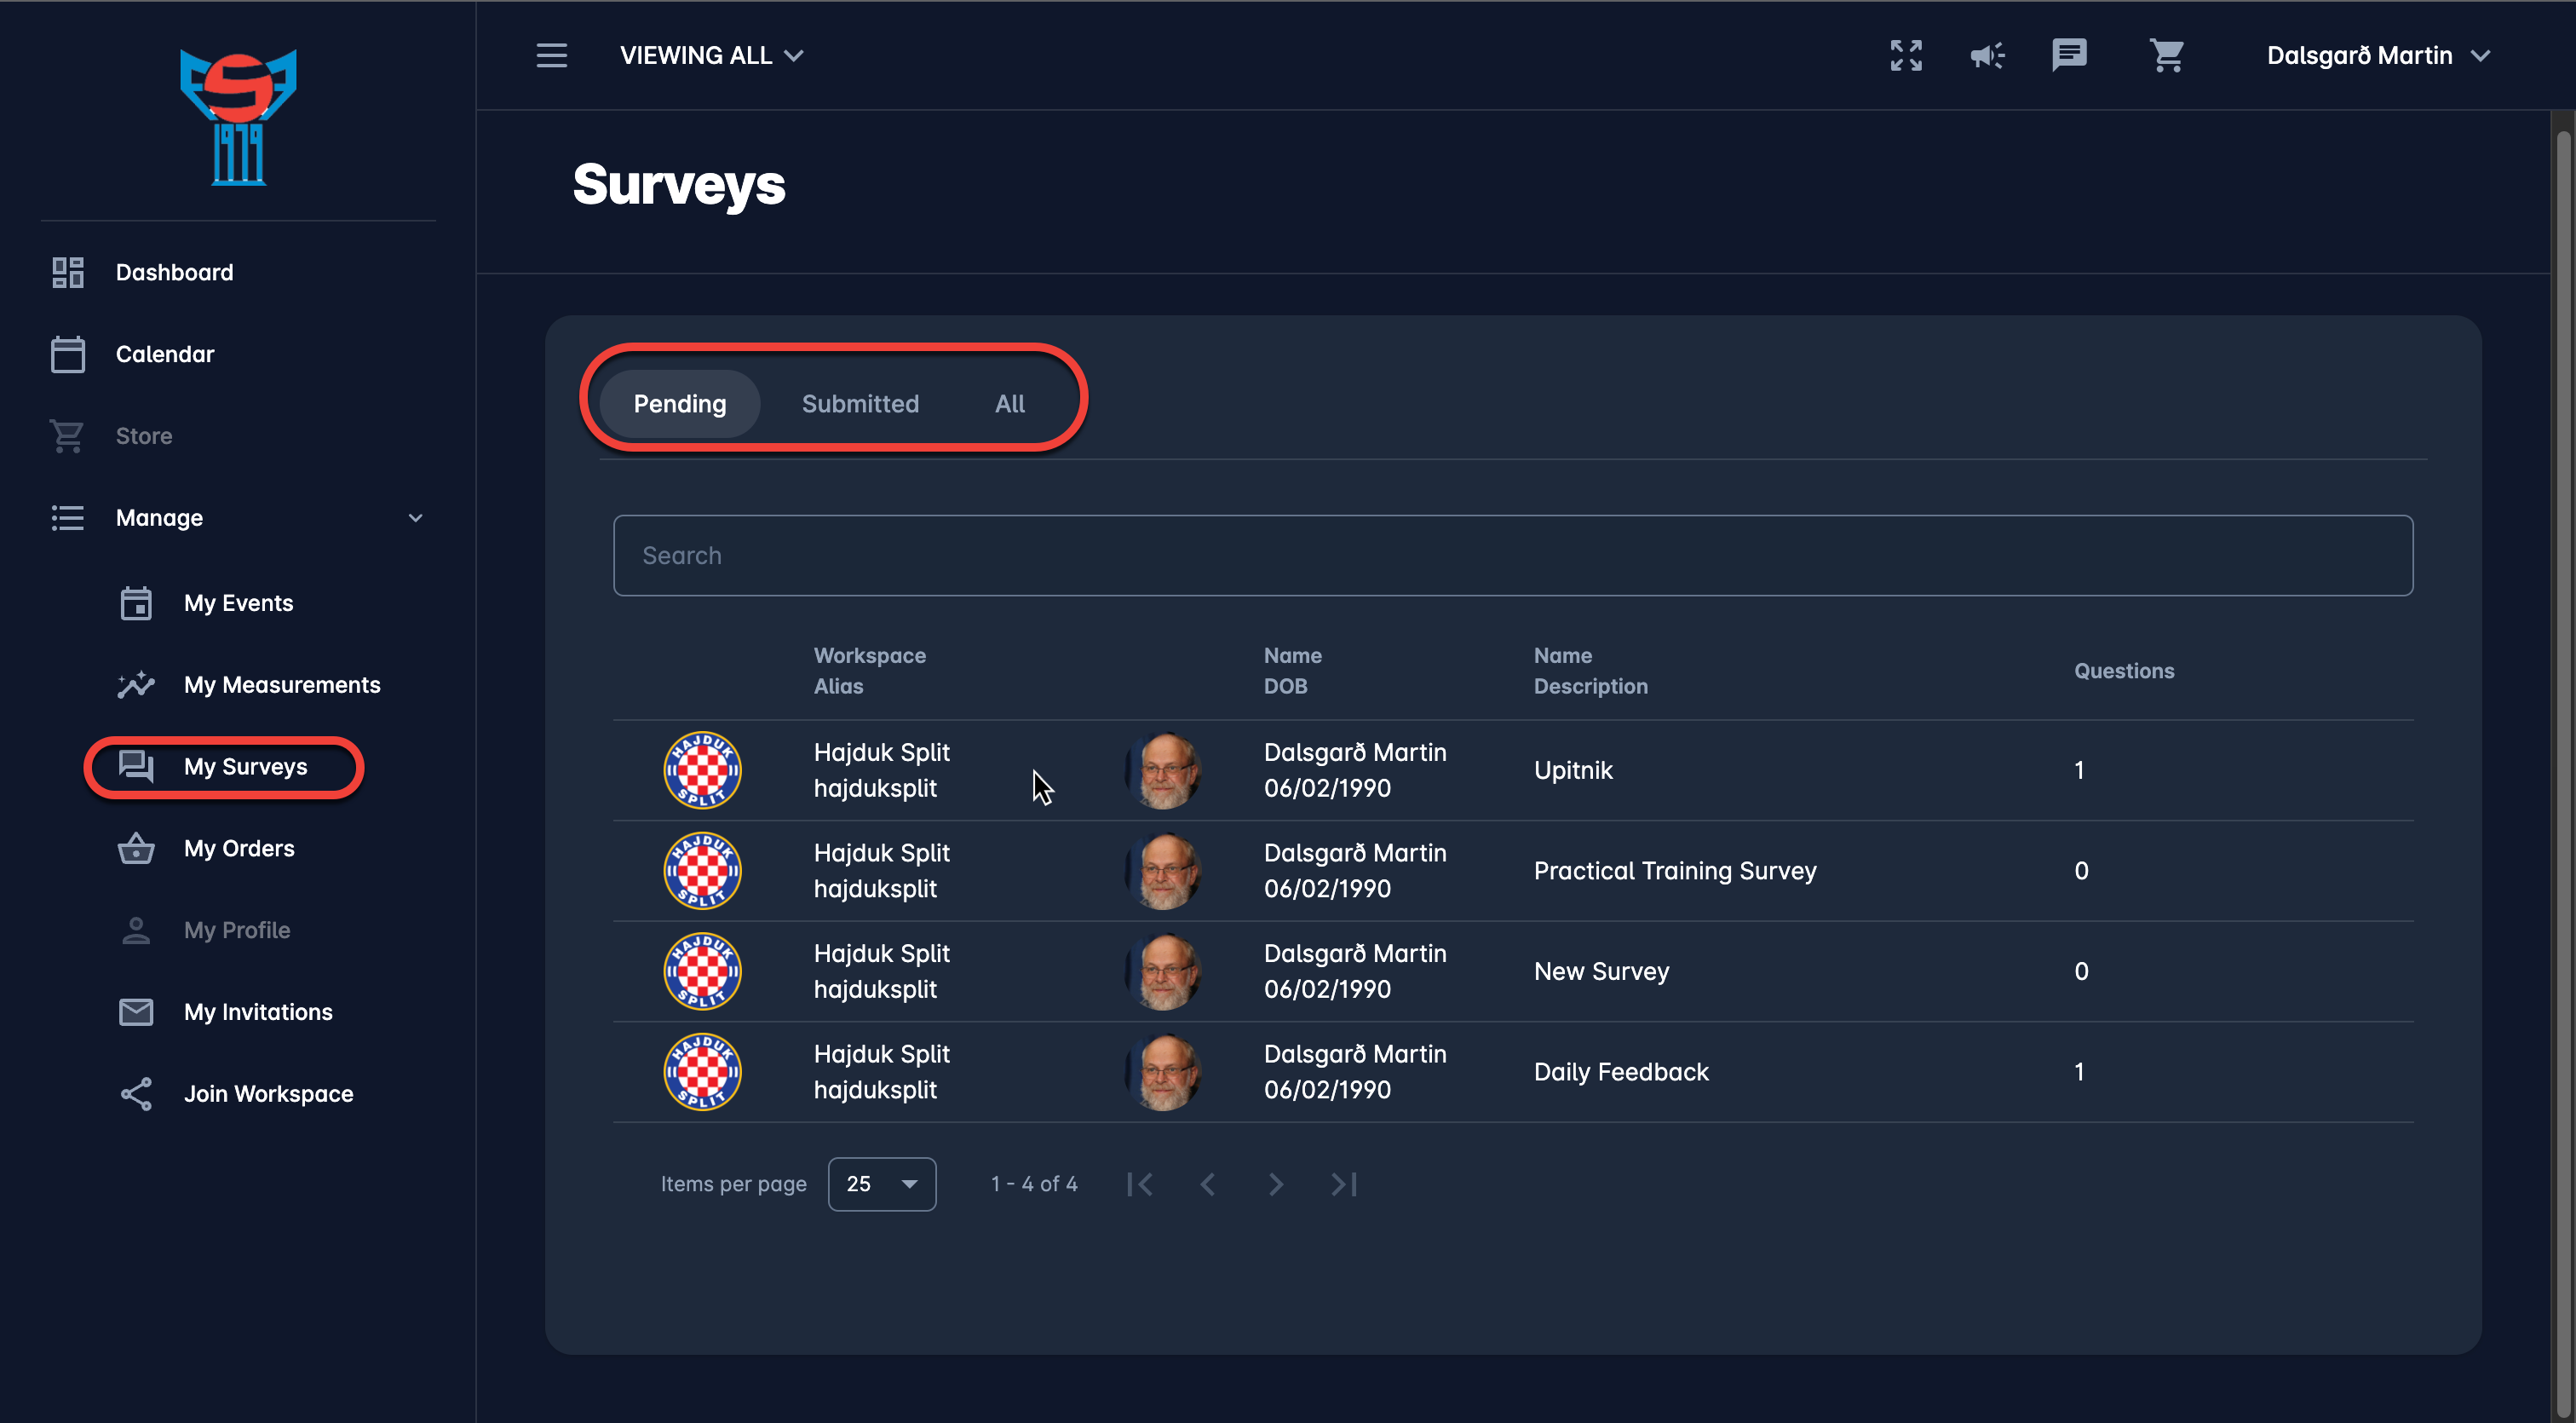Open My Measurements page
2576x1423 pixels.
[x=281, y=685]
